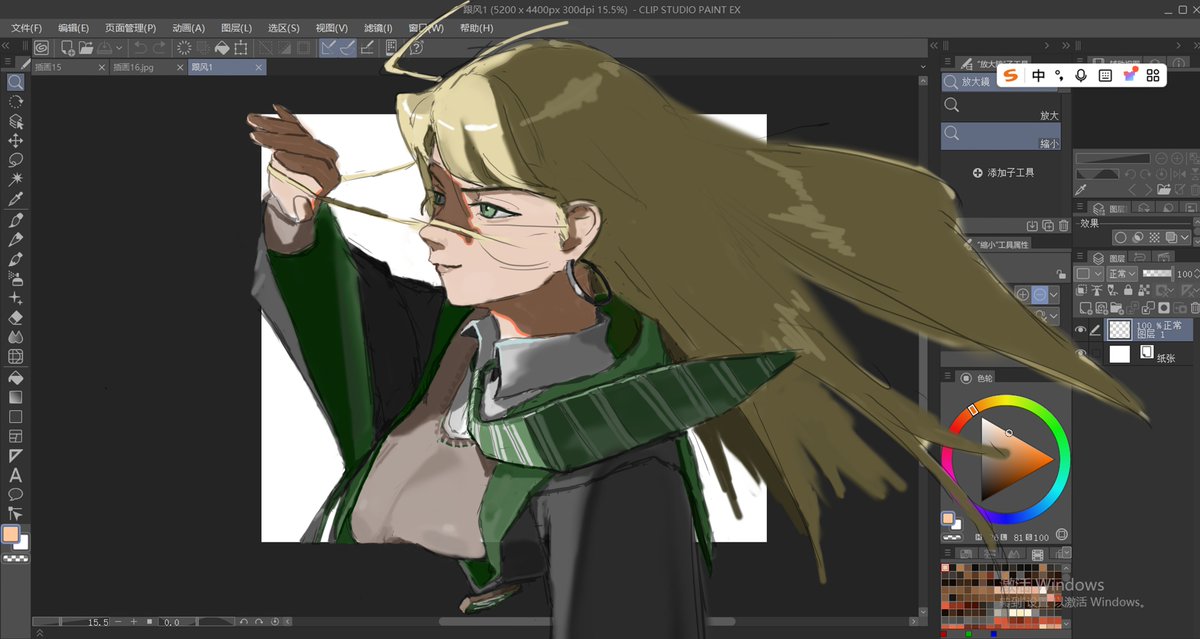Open the save options dropdown arrow
This screenshot has width=1200, height=639.
coord(119,47)
